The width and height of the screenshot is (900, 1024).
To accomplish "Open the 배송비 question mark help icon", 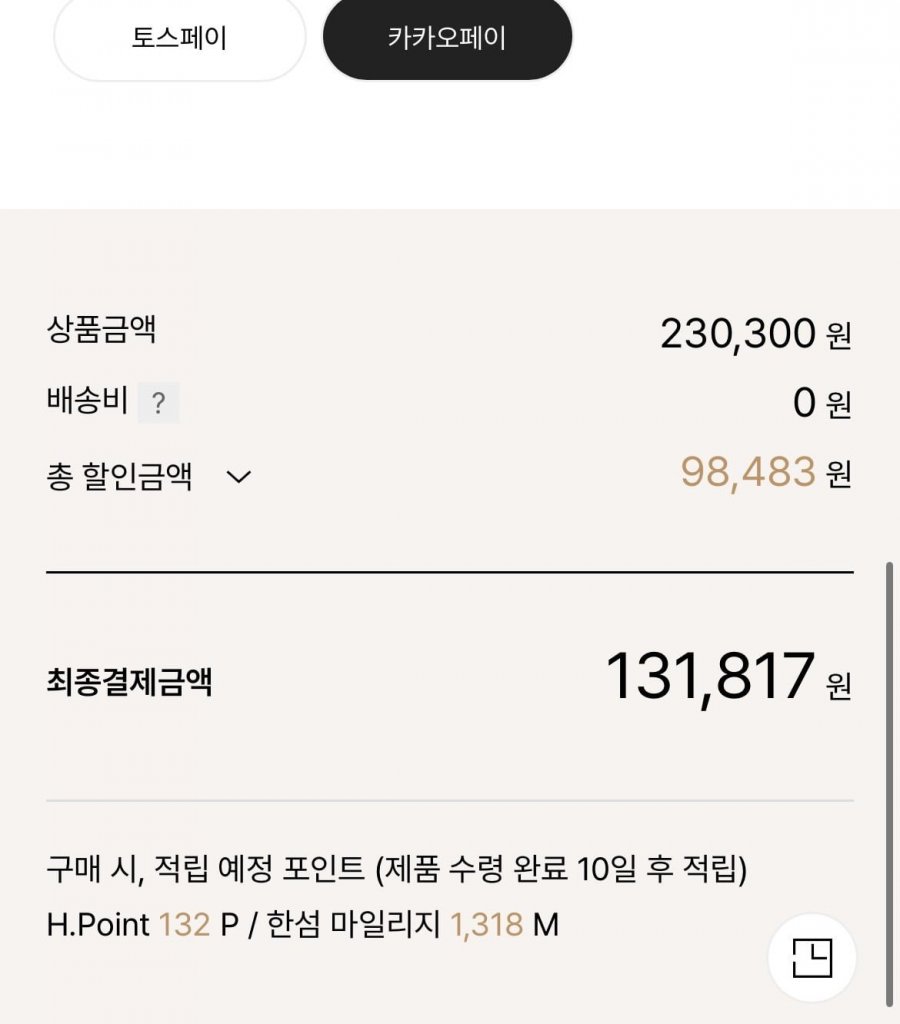I will coord(158,403).
